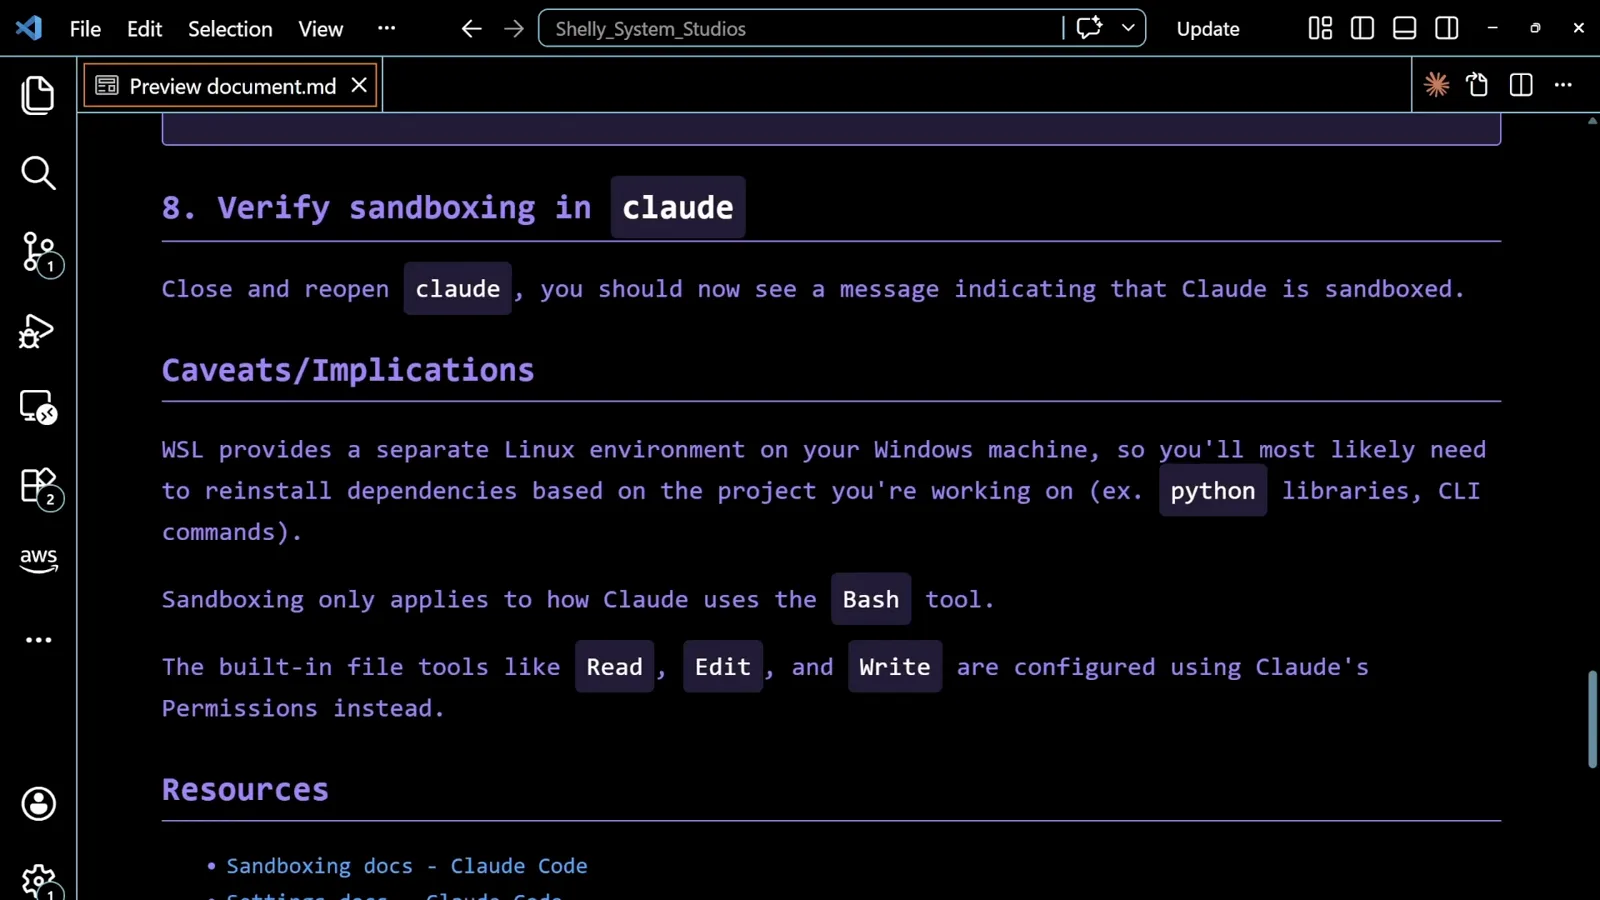Open the Edit menu
This screenshot has height=900, width=1600.
(x=144, y=29)
